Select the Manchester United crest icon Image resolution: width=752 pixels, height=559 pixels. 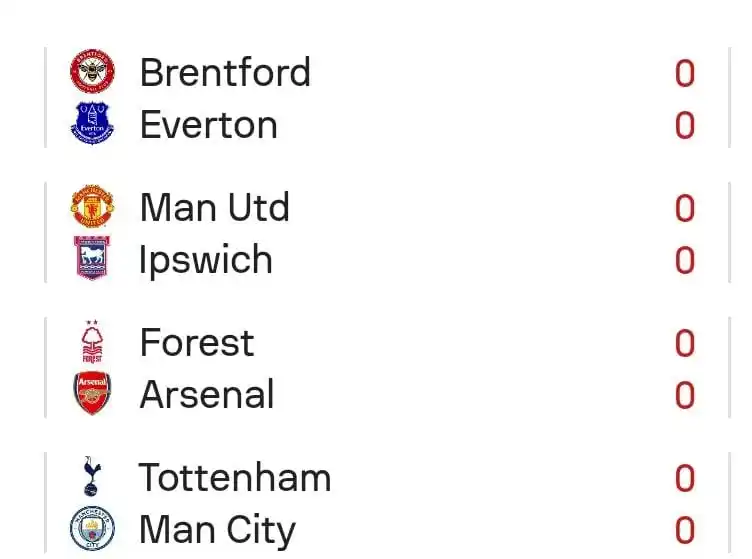tap(92, 206)
